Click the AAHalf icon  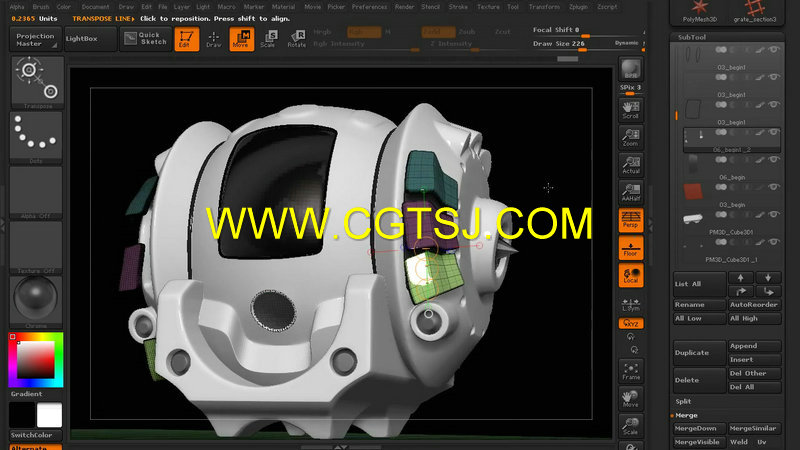pos(631,192)
